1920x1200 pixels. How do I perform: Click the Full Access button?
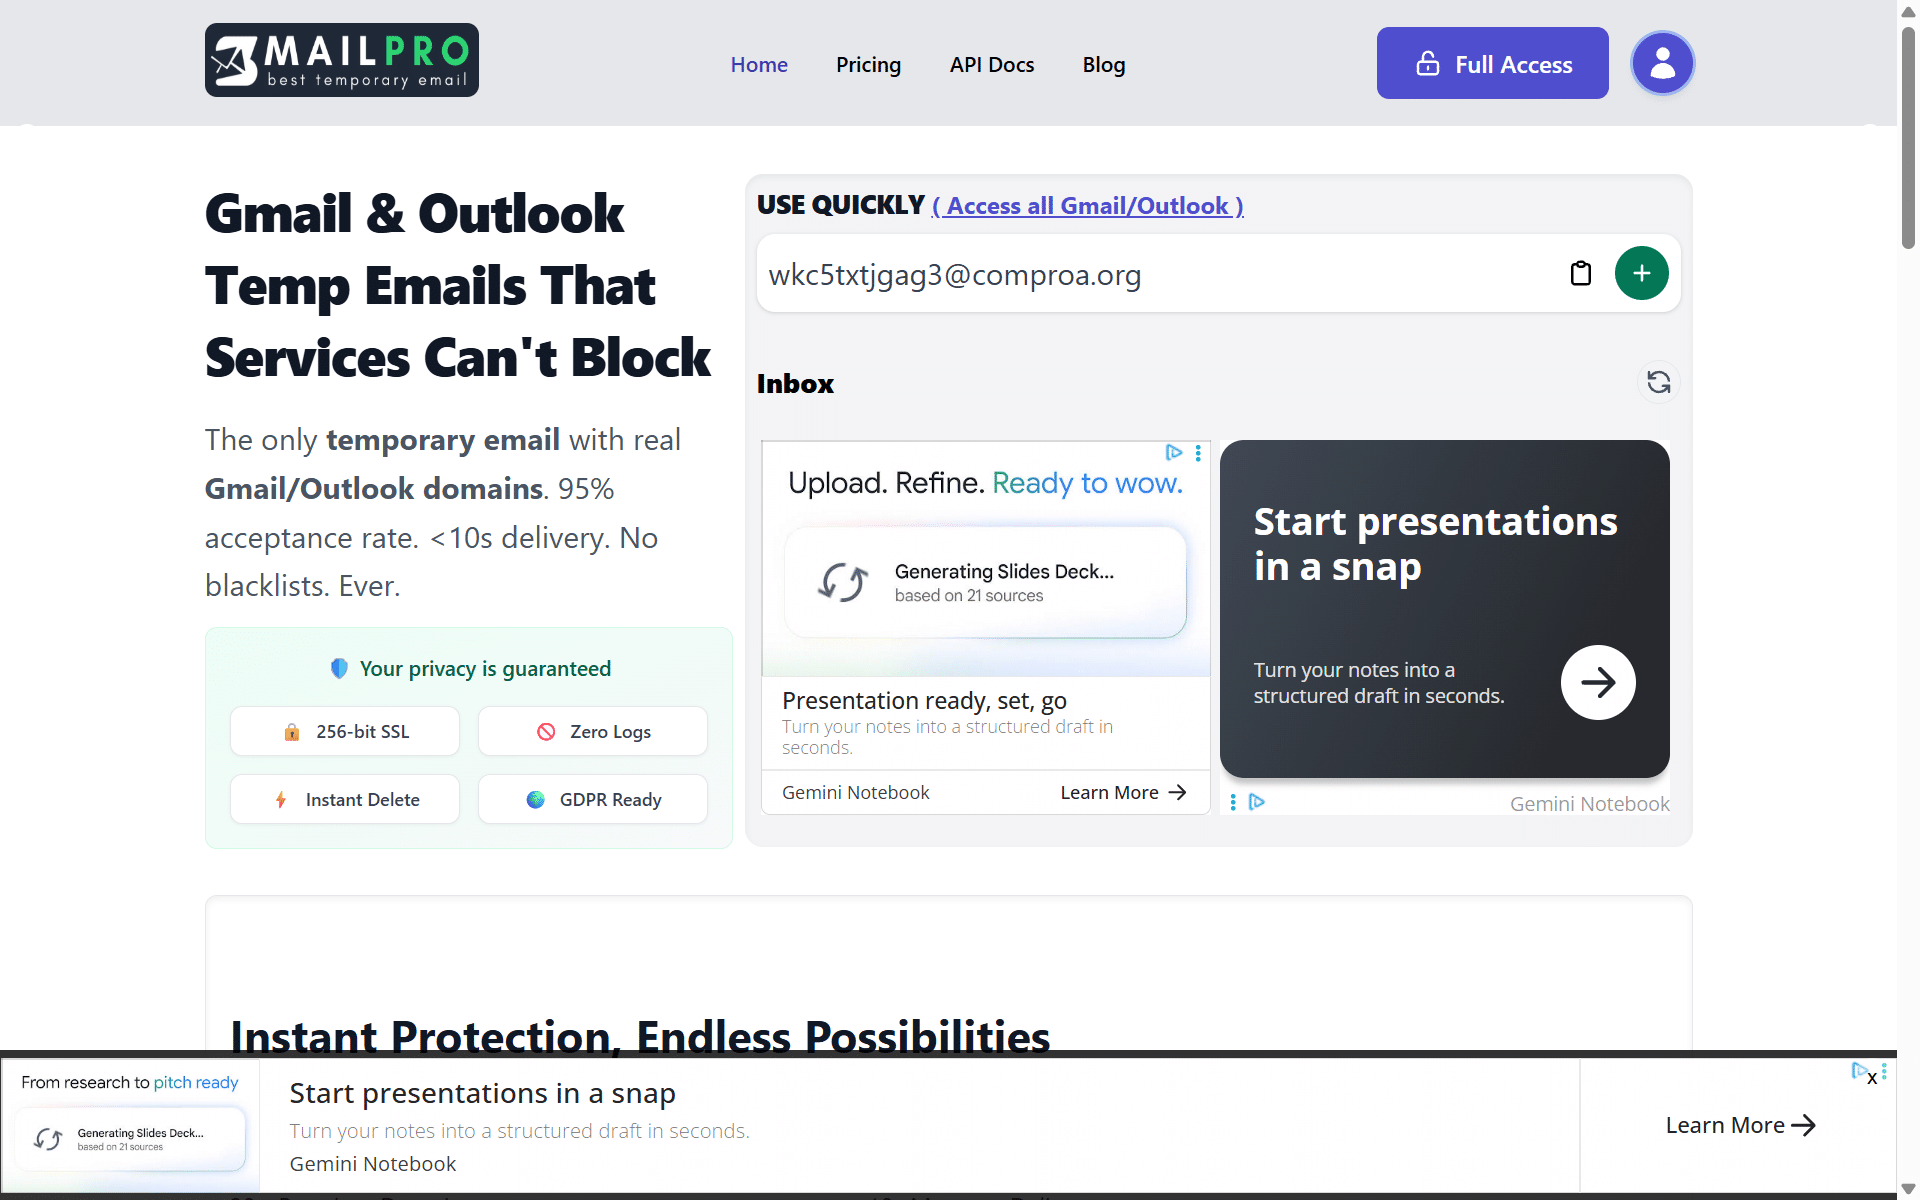(1492, 63)
